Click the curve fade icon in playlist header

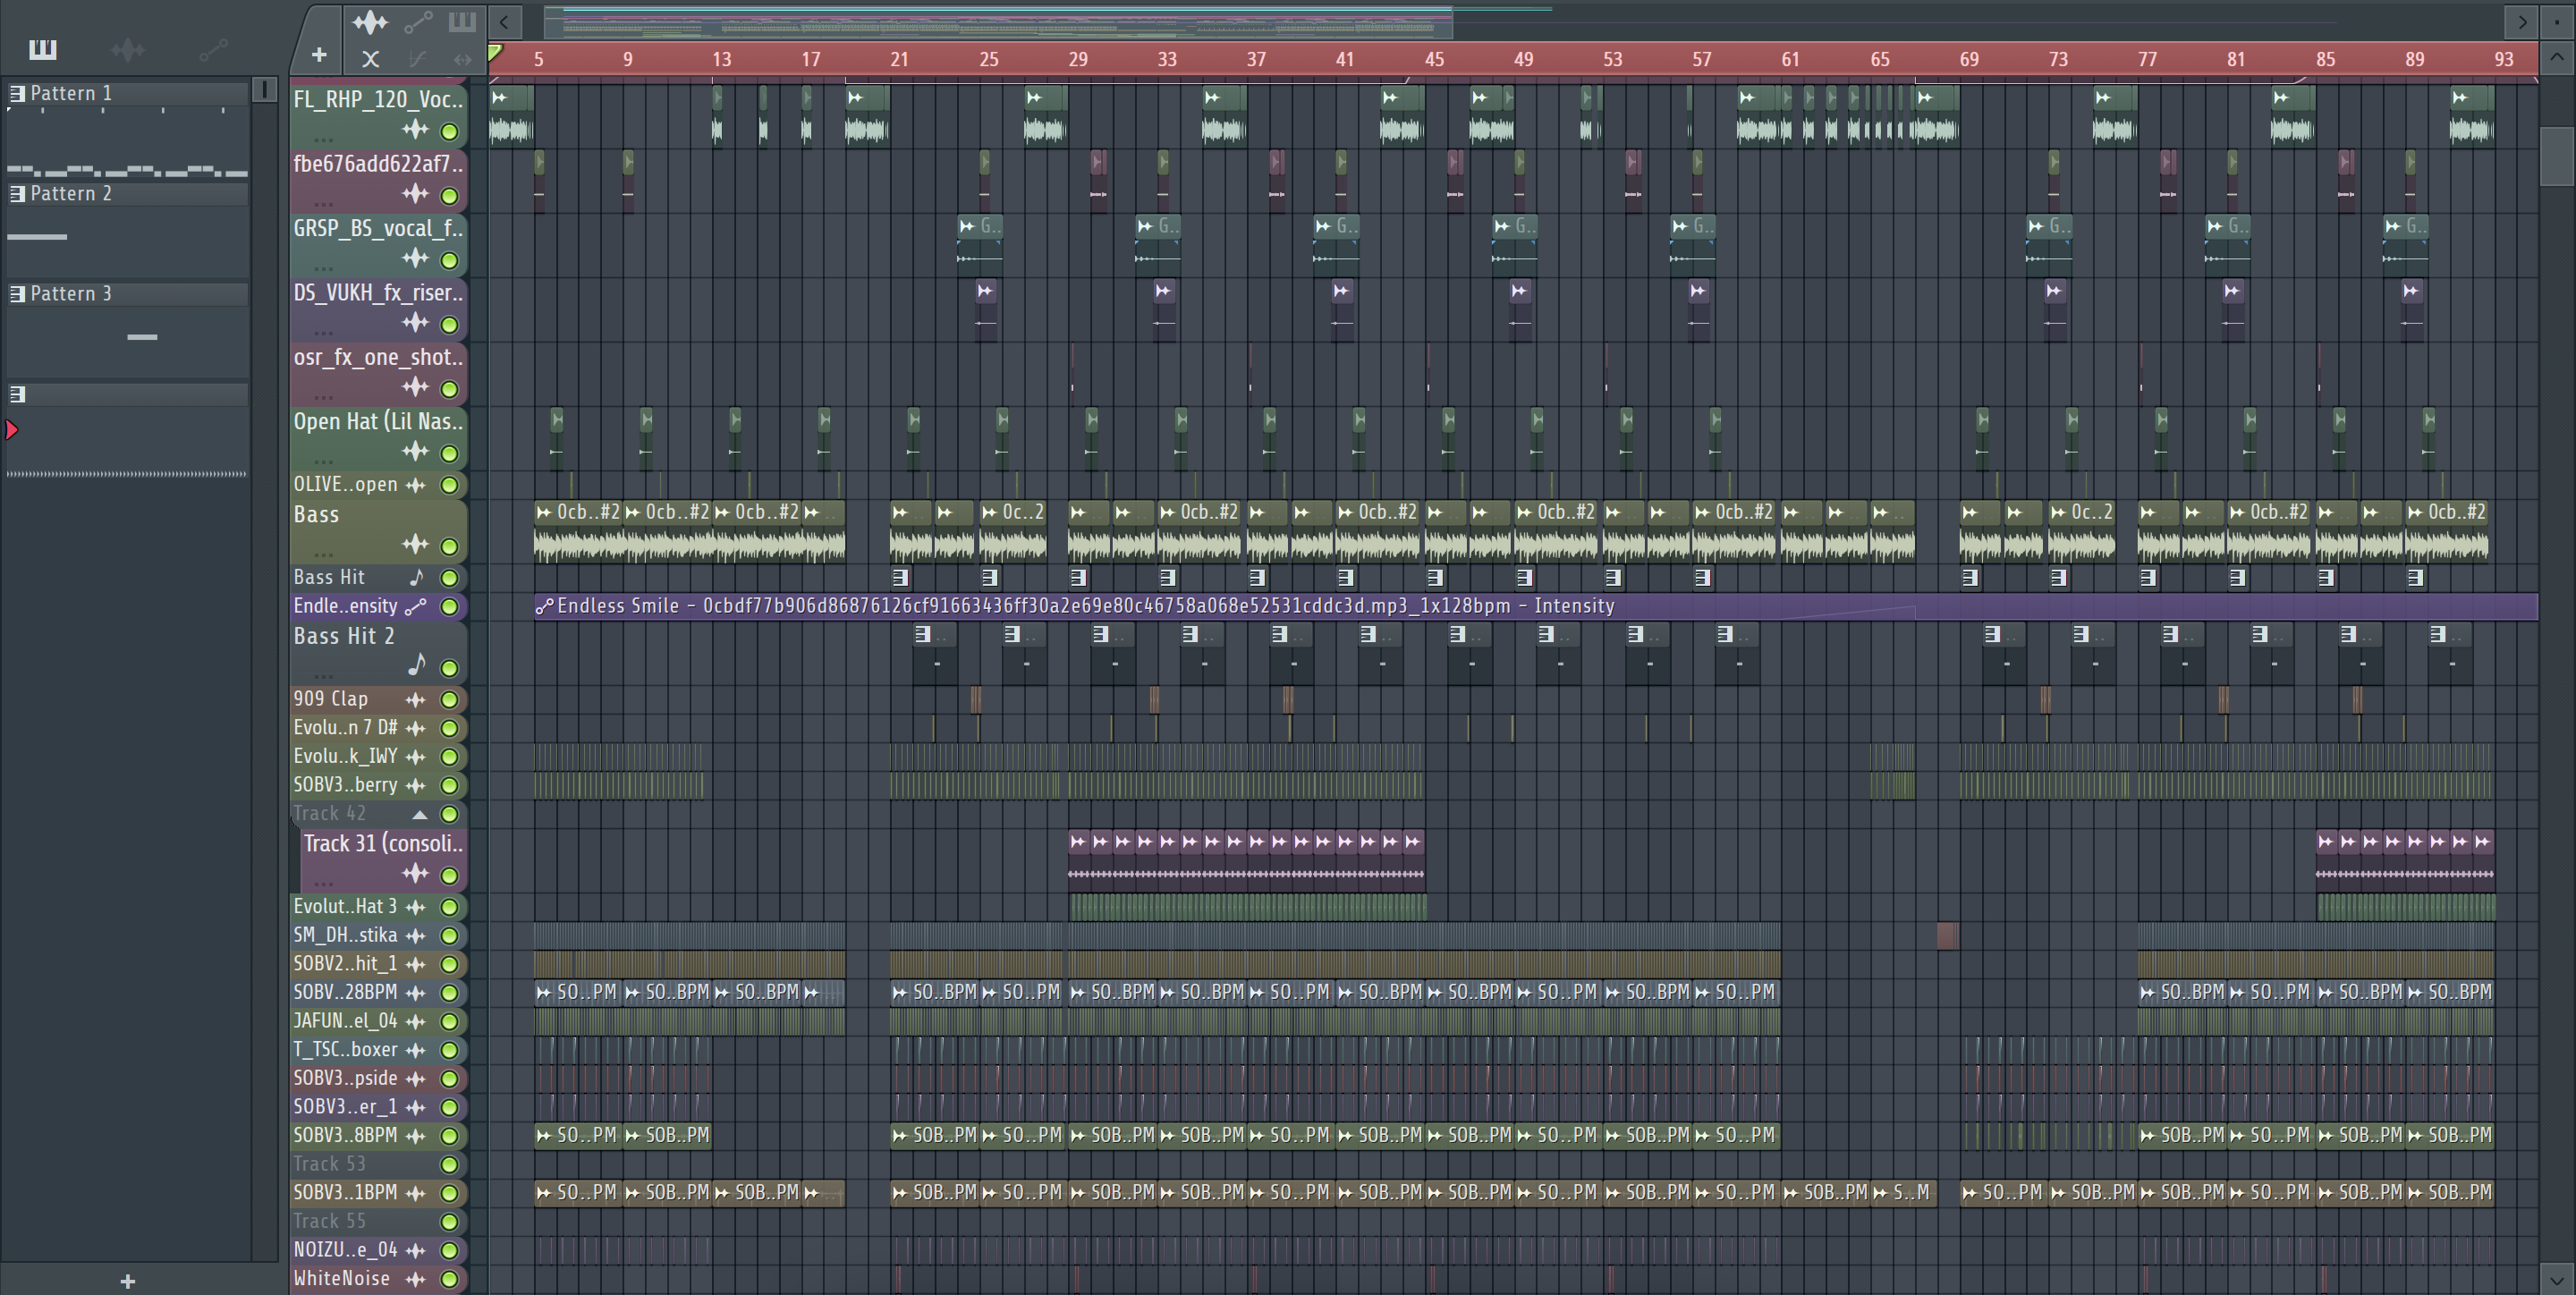(x=418, y=59)
